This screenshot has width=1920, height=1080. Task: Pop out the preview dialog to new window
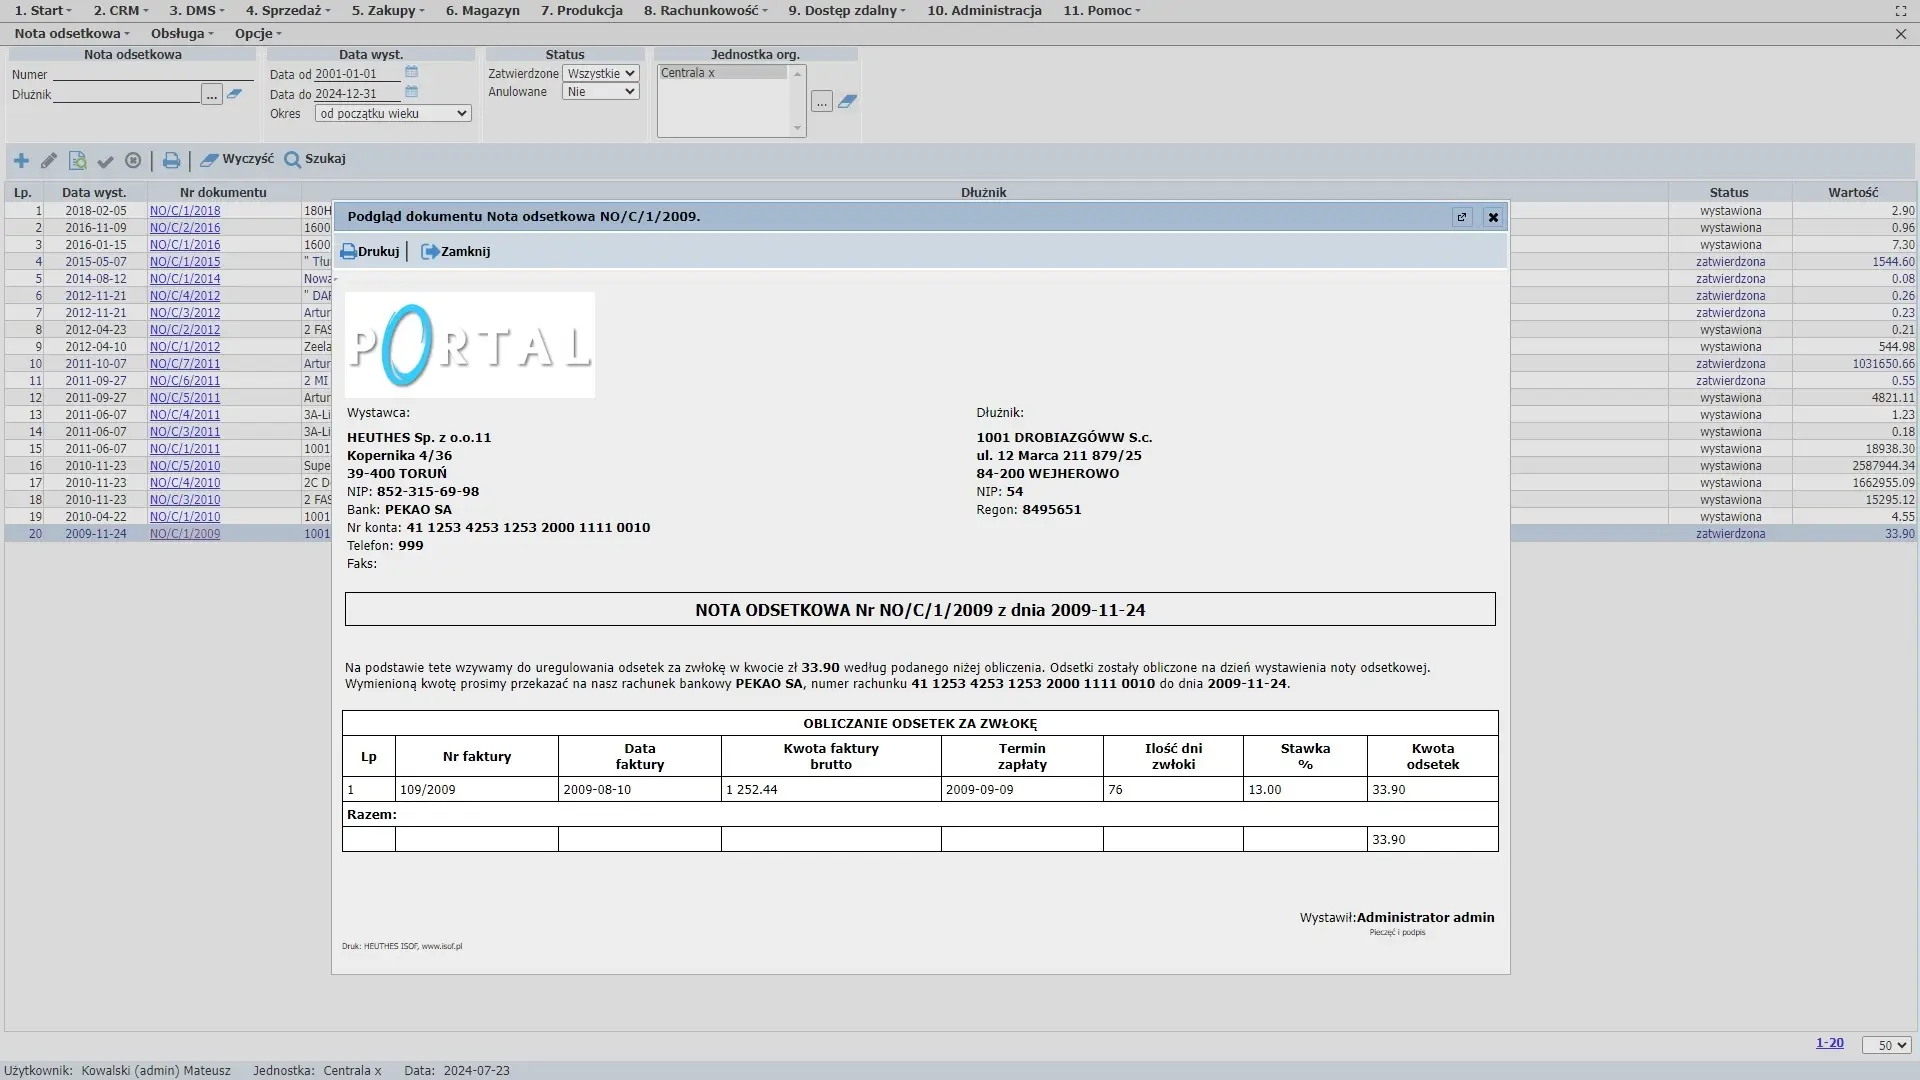[1462, 217]
